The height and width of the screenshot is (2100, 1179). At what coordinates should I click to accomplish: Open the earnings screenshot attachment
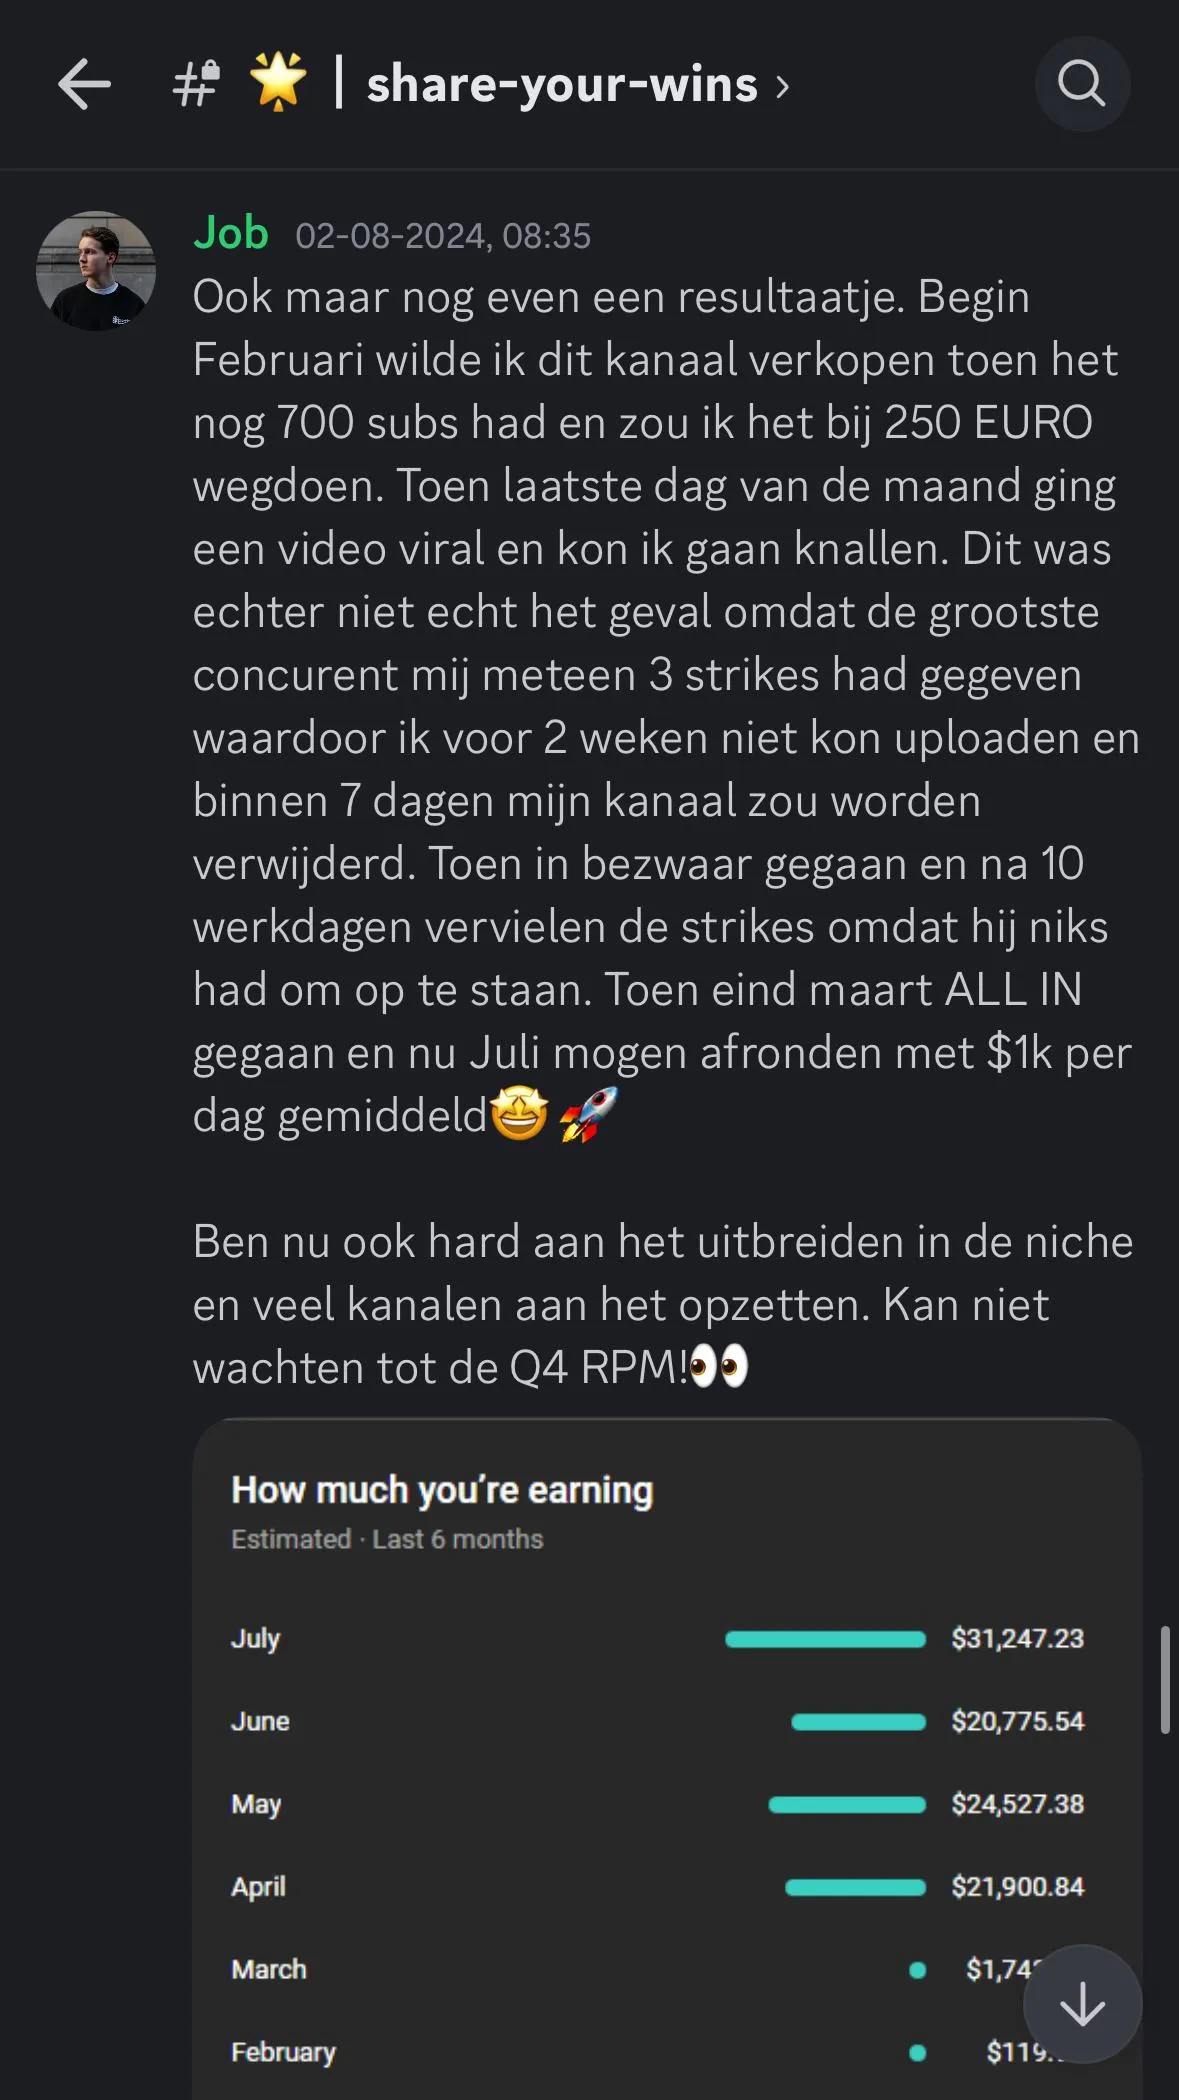667,1759
